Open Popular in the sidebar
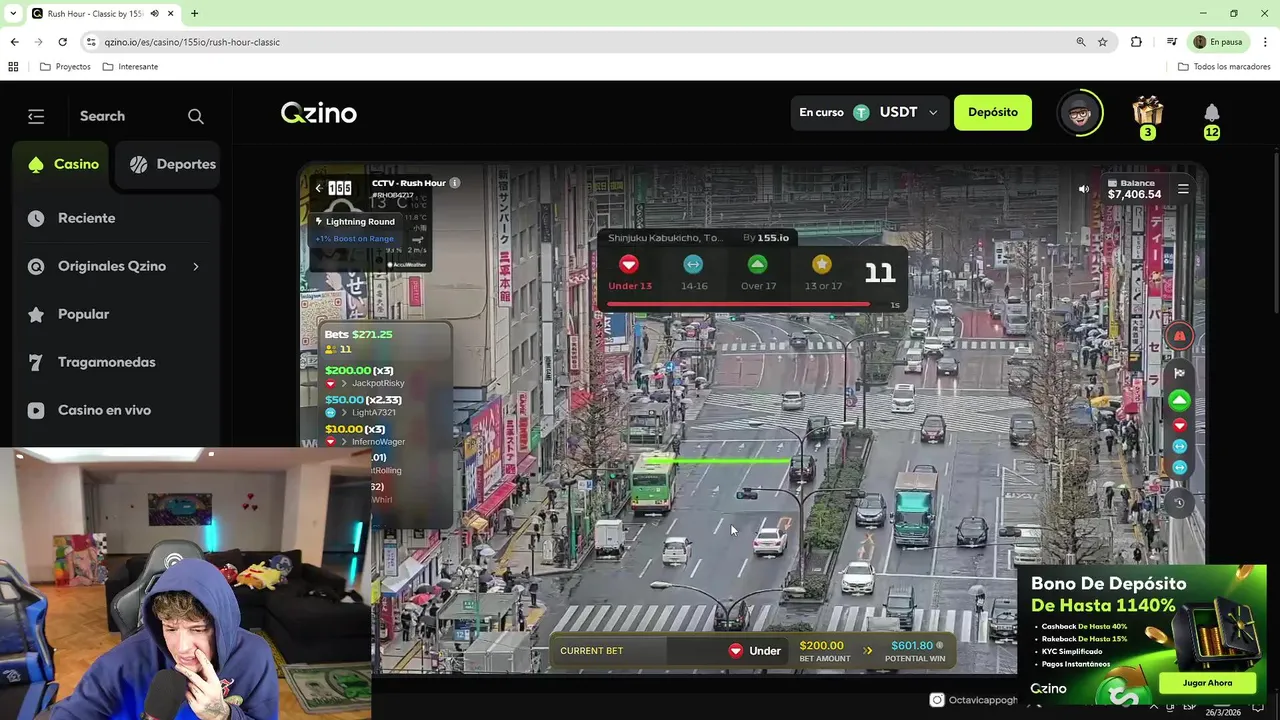This screenshot has width=1280, height=720. 83,314
